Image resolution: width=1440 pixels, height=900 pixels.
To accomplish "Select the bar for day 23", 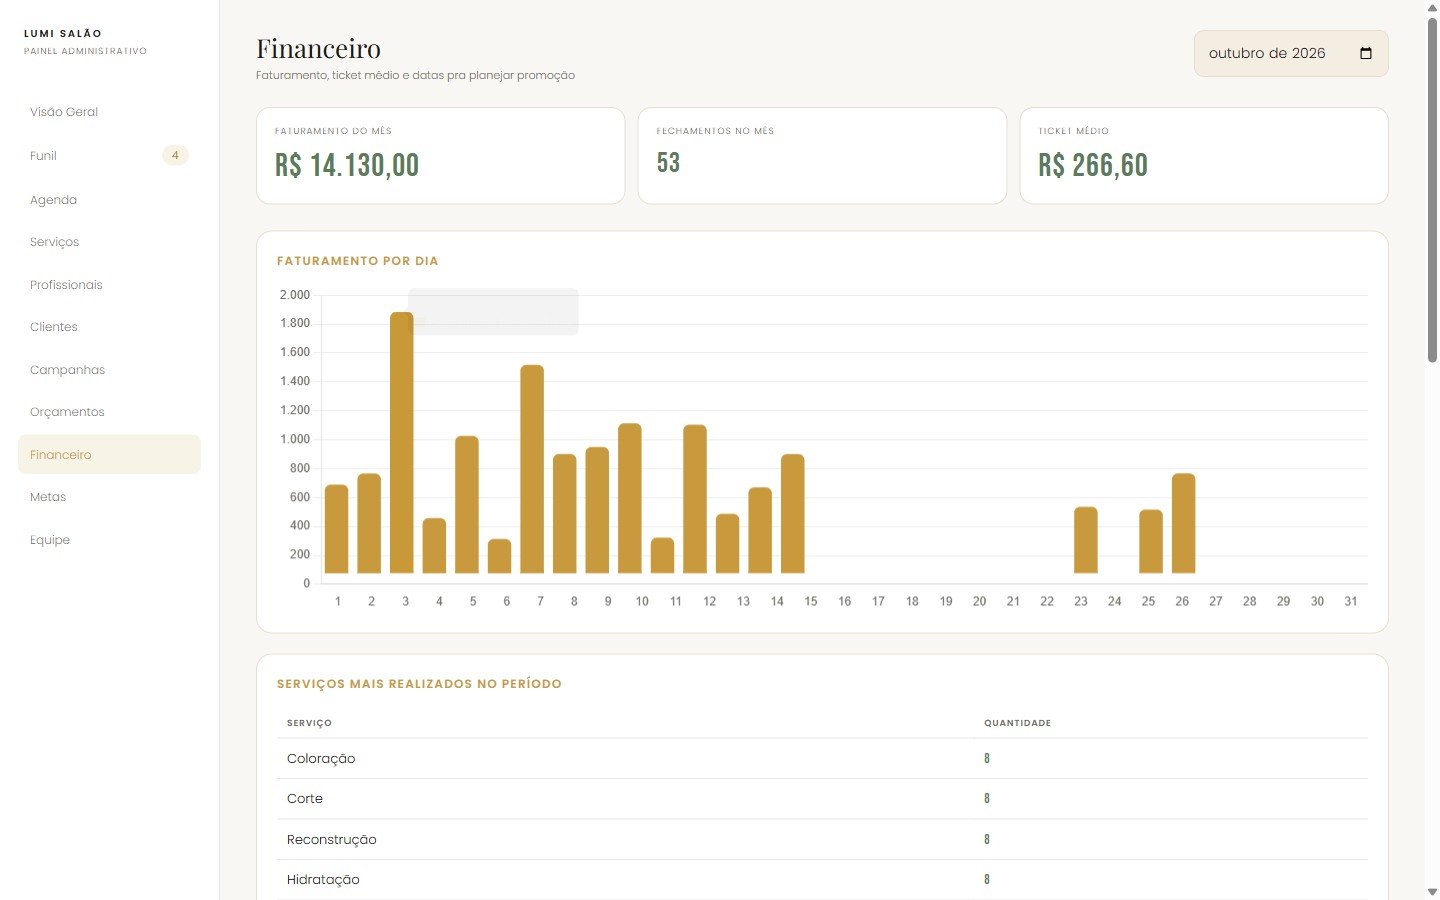I will tap(1086, 540).
